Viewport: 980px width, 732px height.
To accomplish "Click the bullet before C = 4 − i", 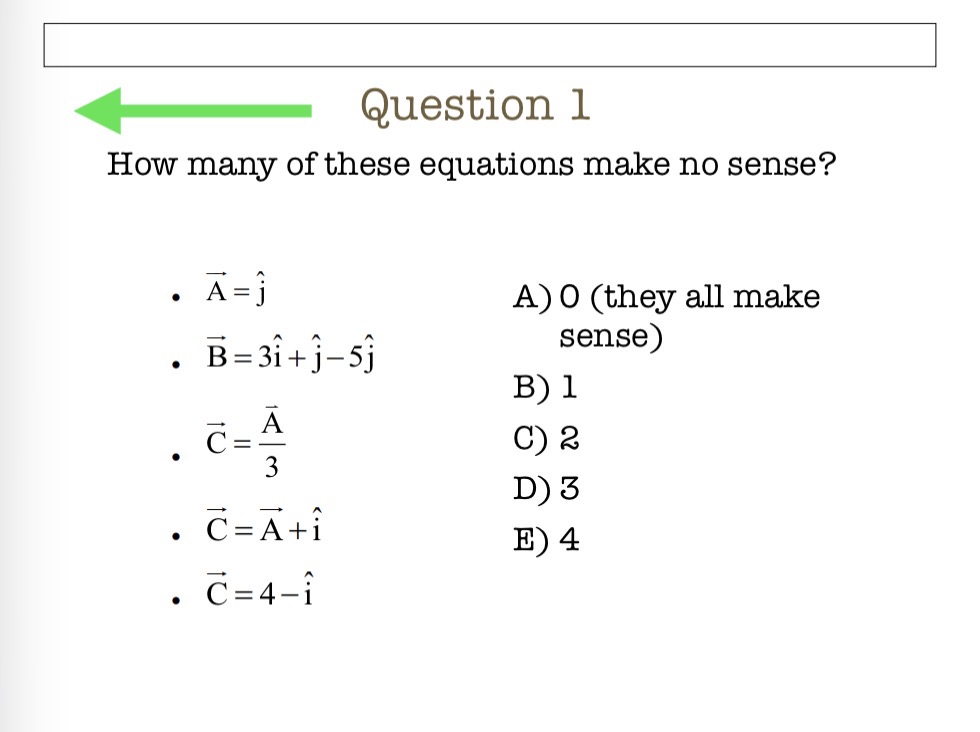I will (176, 600).
